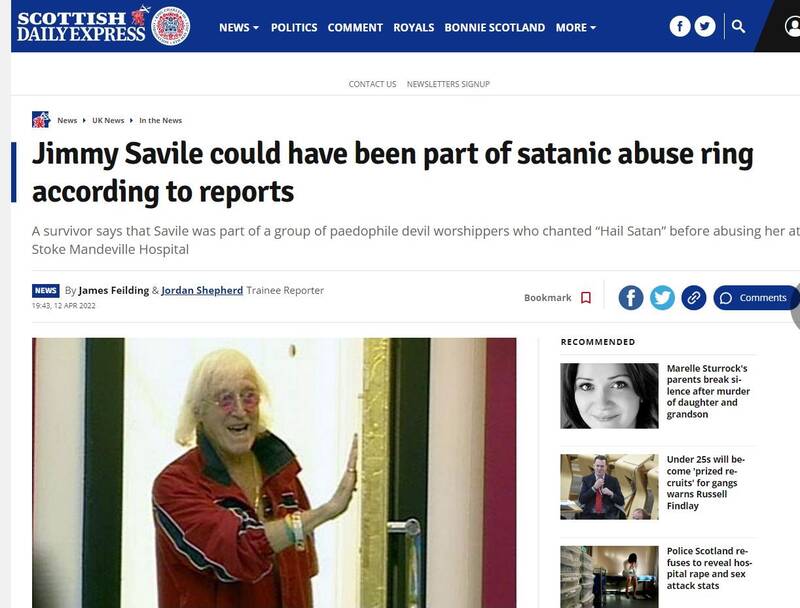Open Marelle Sturrock recommended article thumbnail
Image resolution: width=800 pixels, height=608 pixels.
click(x=609, y=396)
